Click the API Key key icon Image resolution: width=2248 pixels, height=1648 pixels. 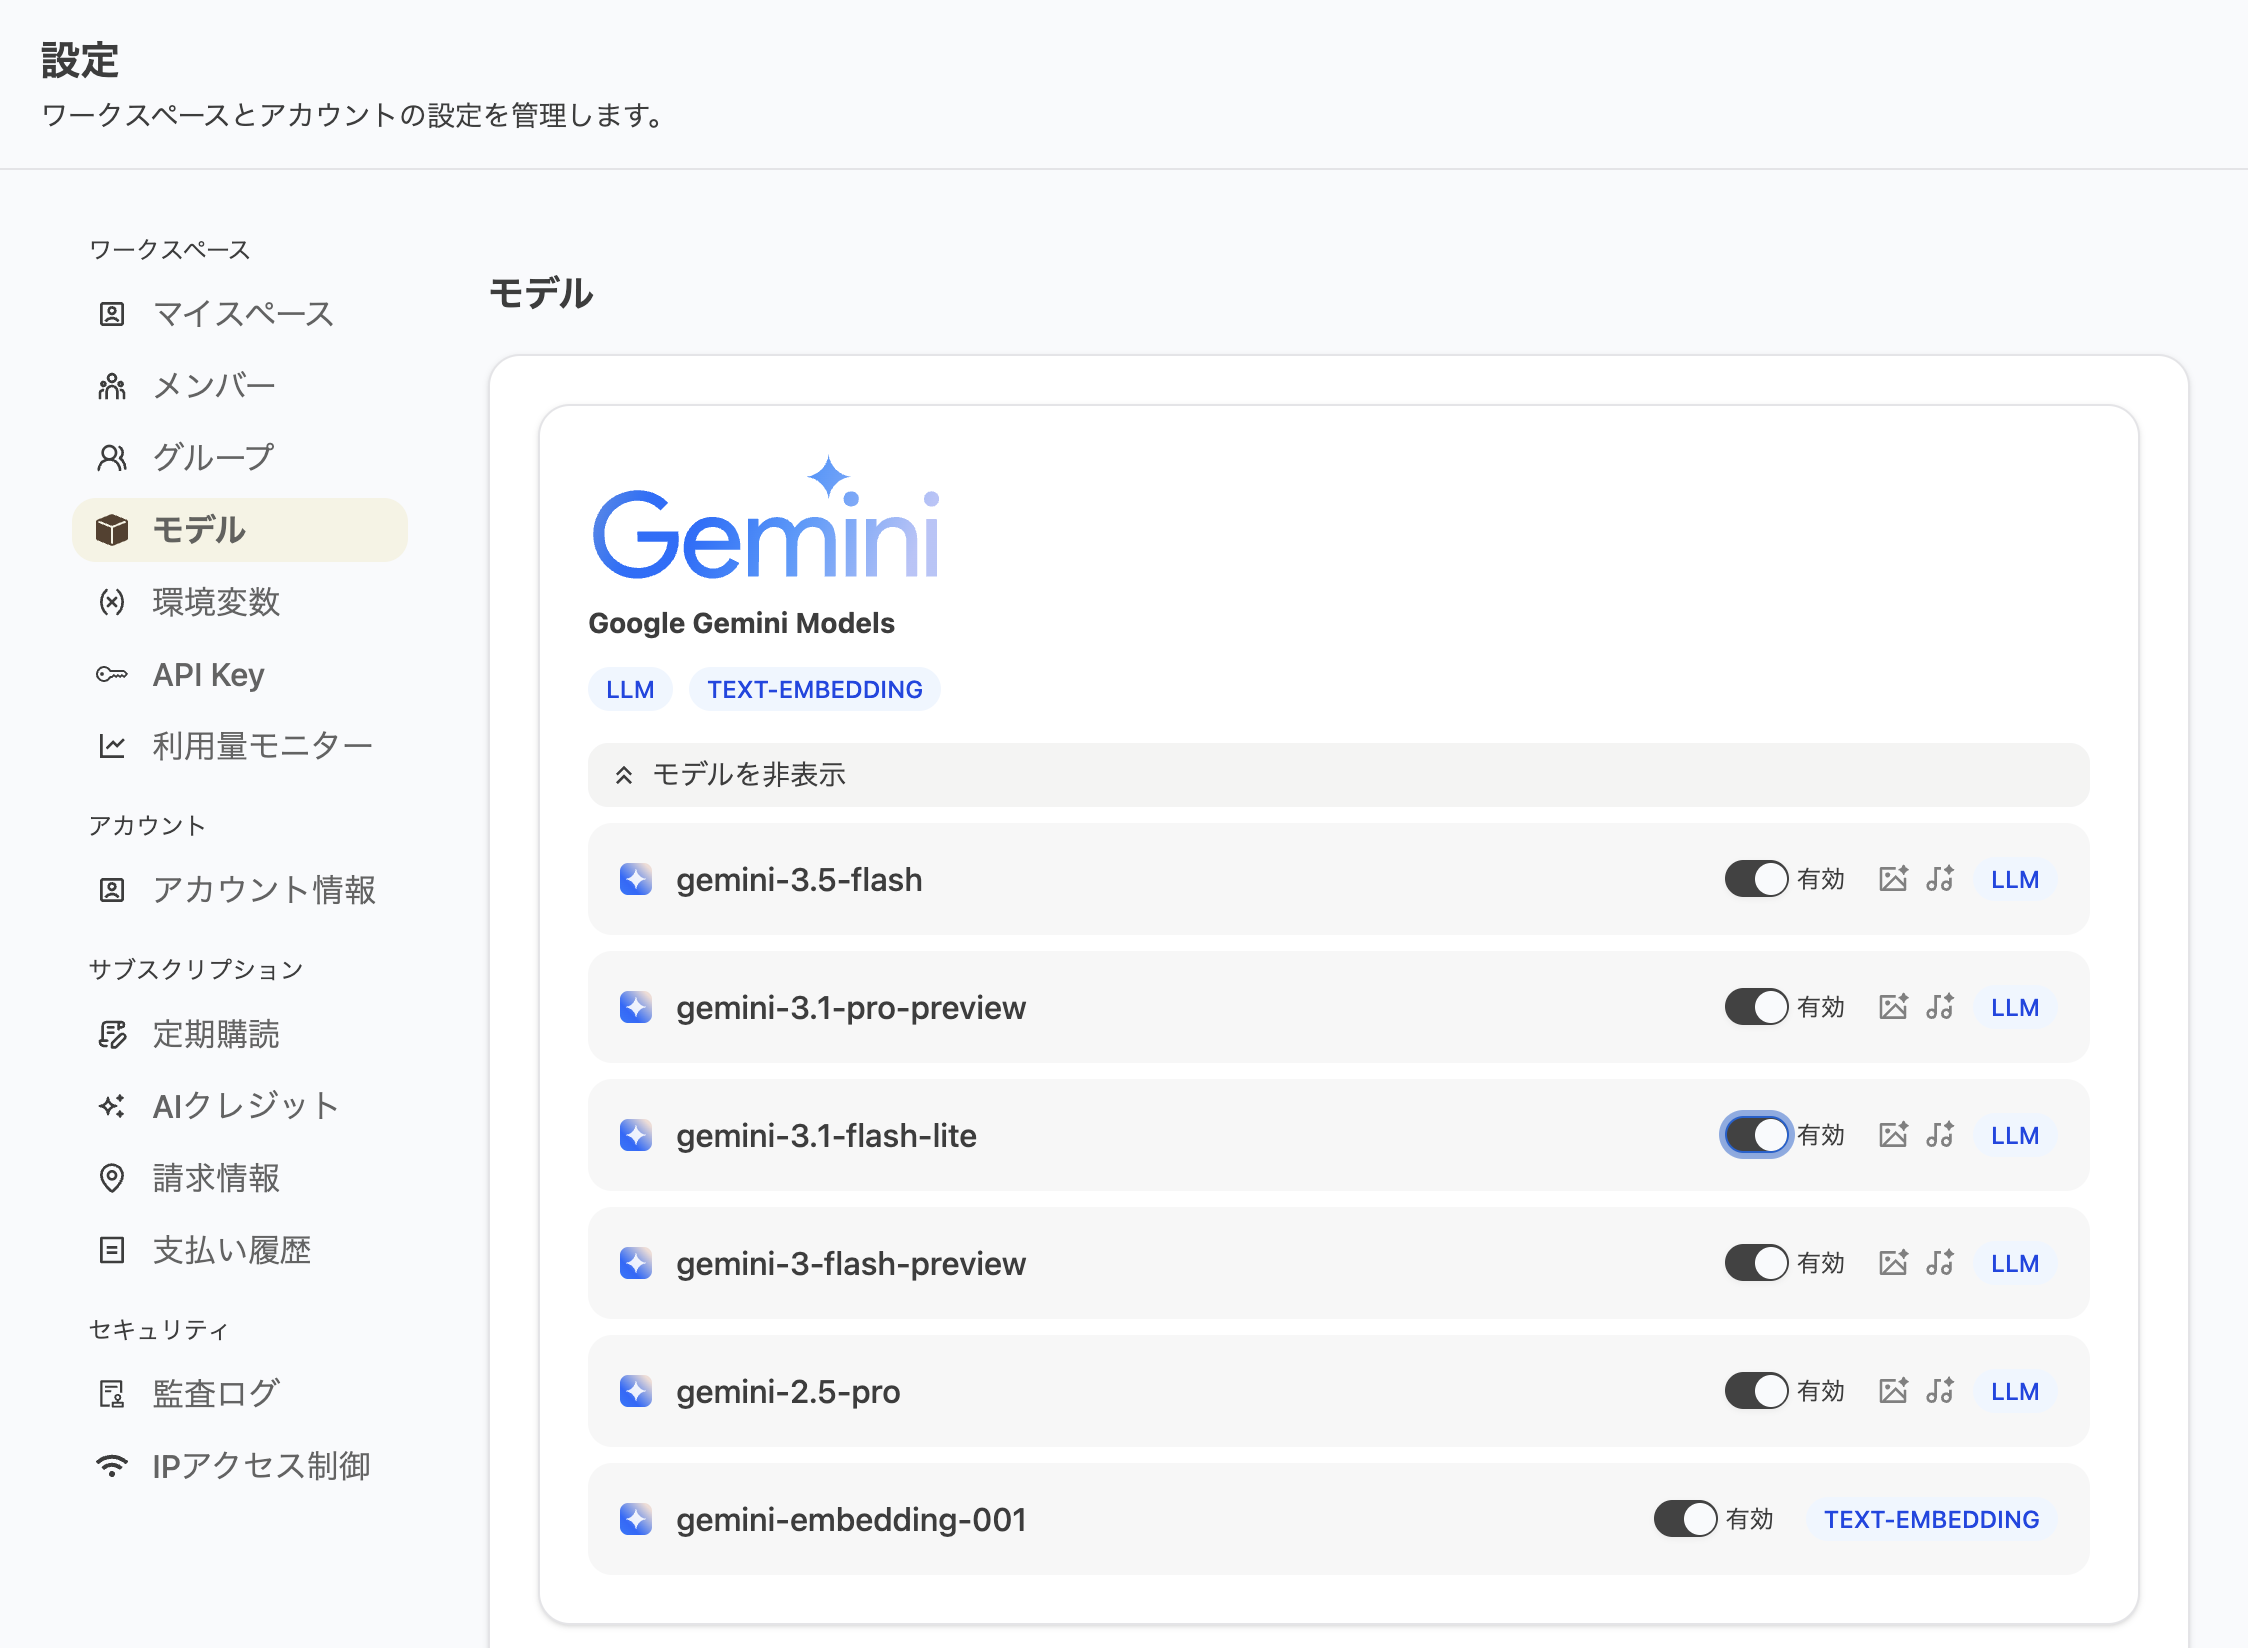point(112,674)
